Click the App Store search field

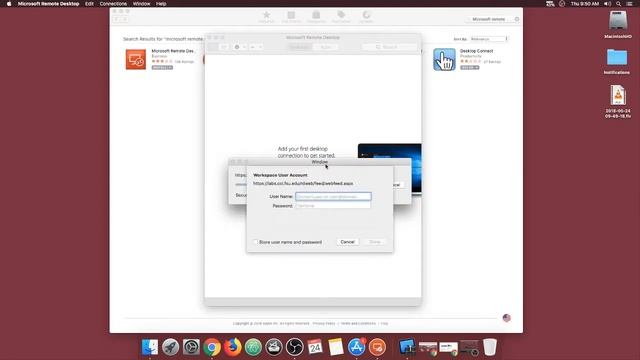tap(493, 19)
